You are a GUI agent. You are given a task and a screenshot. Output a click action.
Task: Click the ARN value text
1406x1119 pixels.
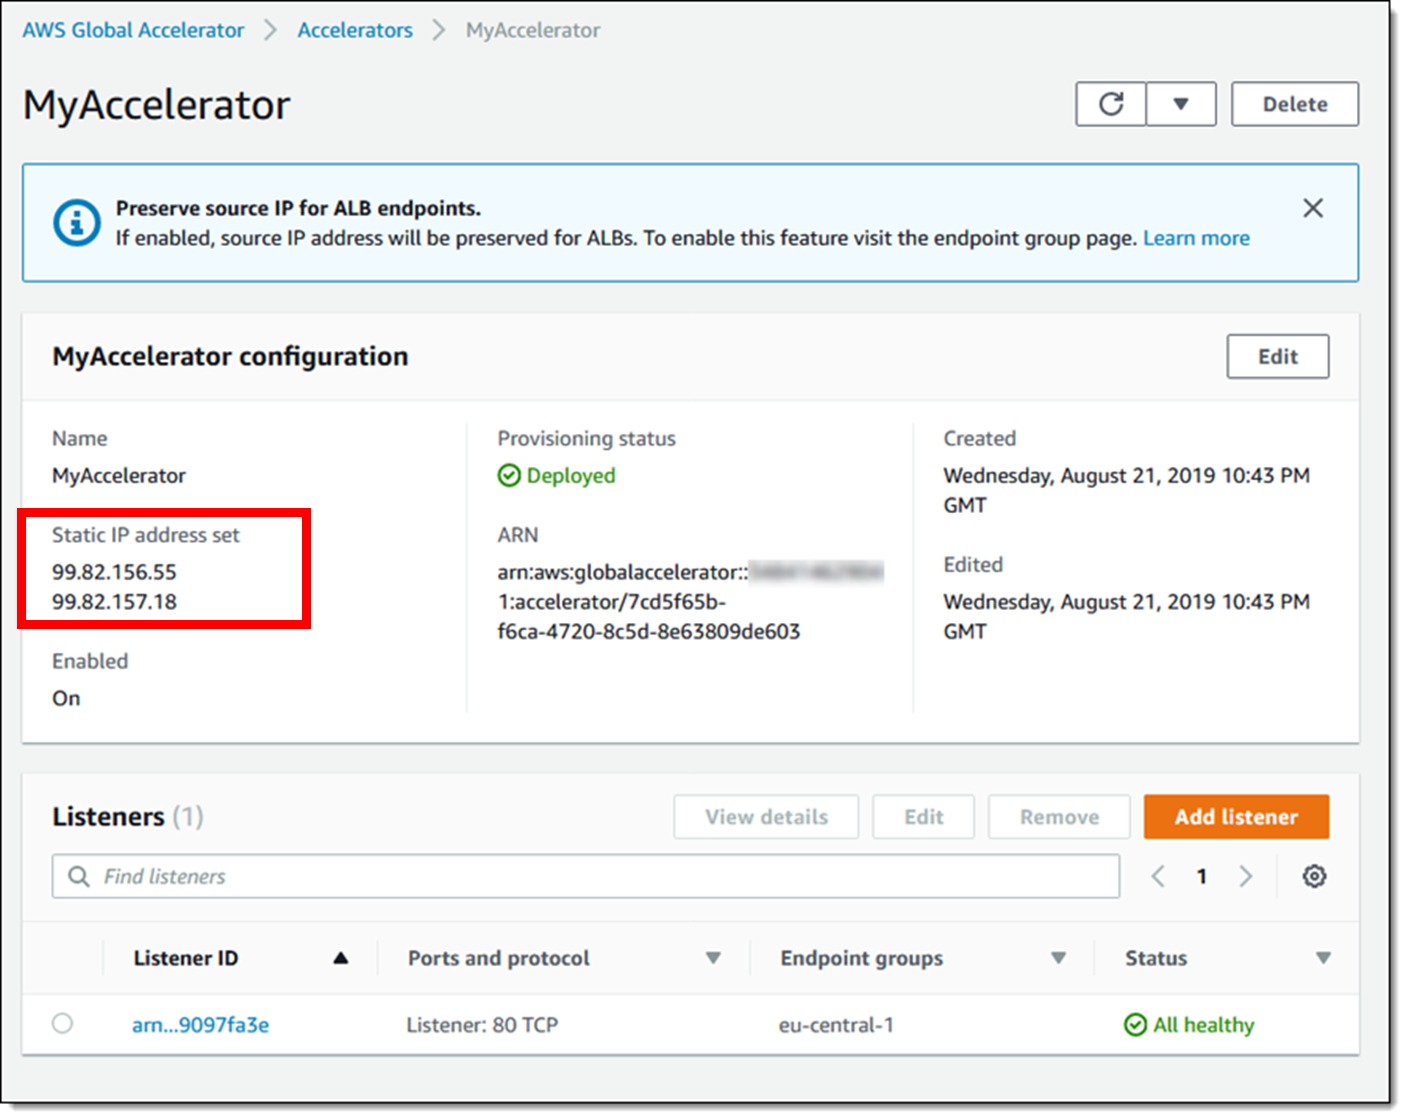[690, 602]
